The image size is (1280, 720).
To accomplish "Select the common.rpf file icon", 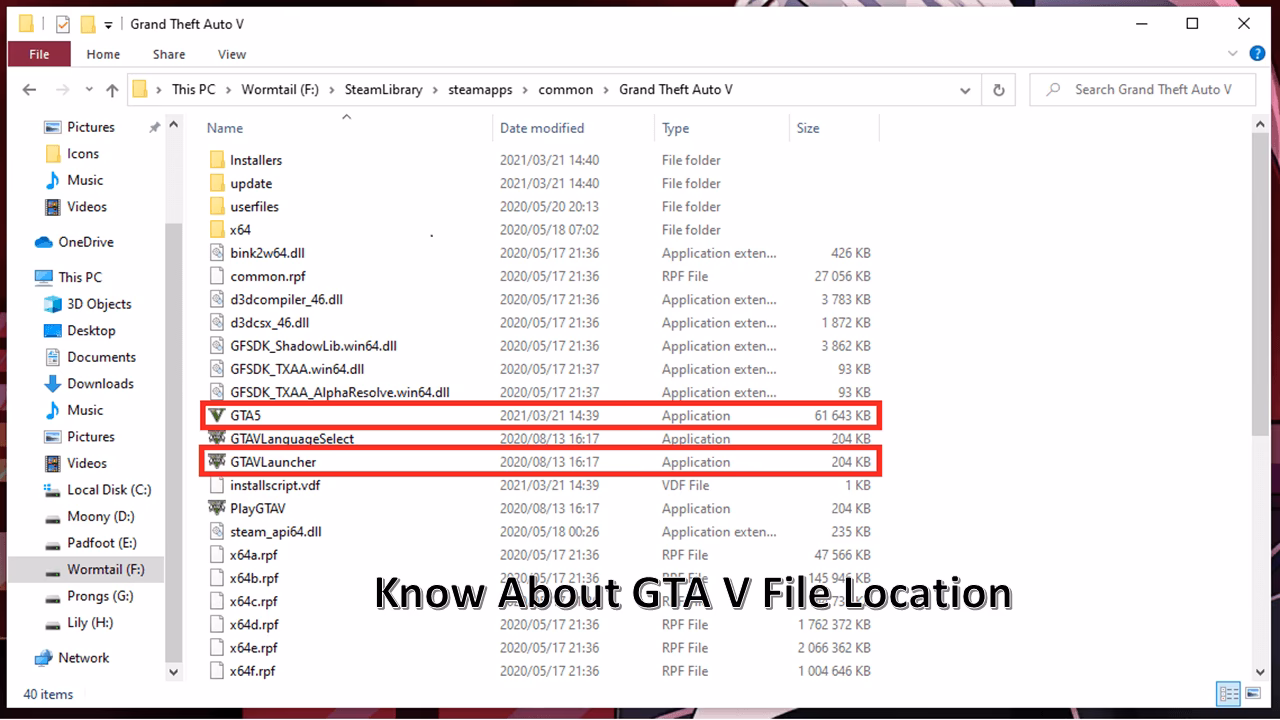I will [217, 276].
